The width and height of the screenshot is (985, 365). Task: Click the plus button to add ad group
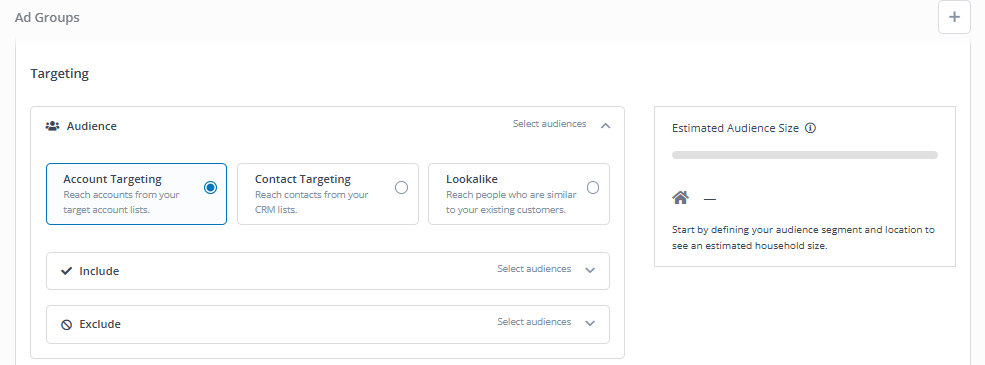(954, 17)
